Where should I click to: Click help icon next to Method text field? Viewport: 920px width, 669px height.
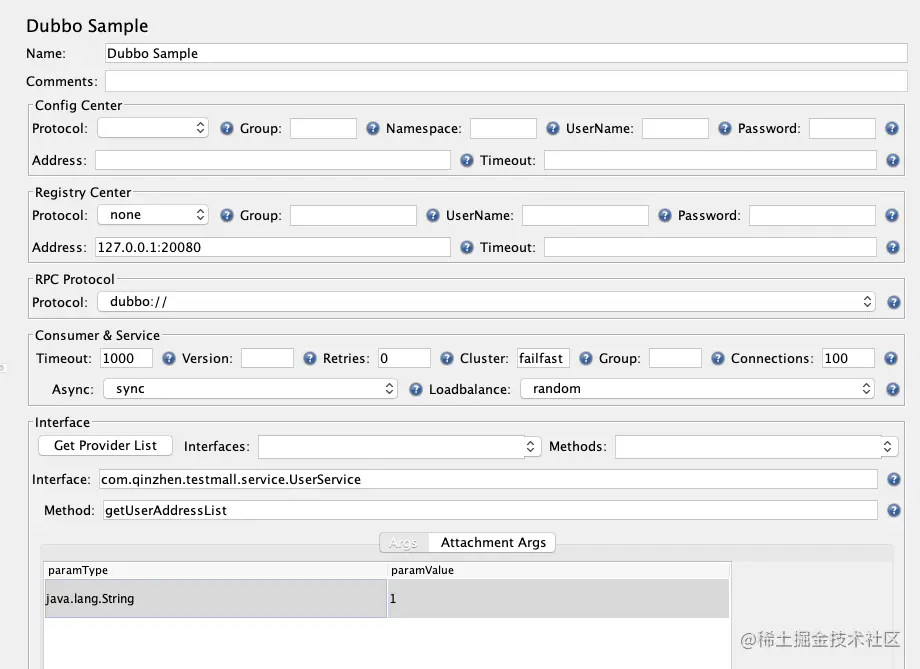tap(893, 511)
